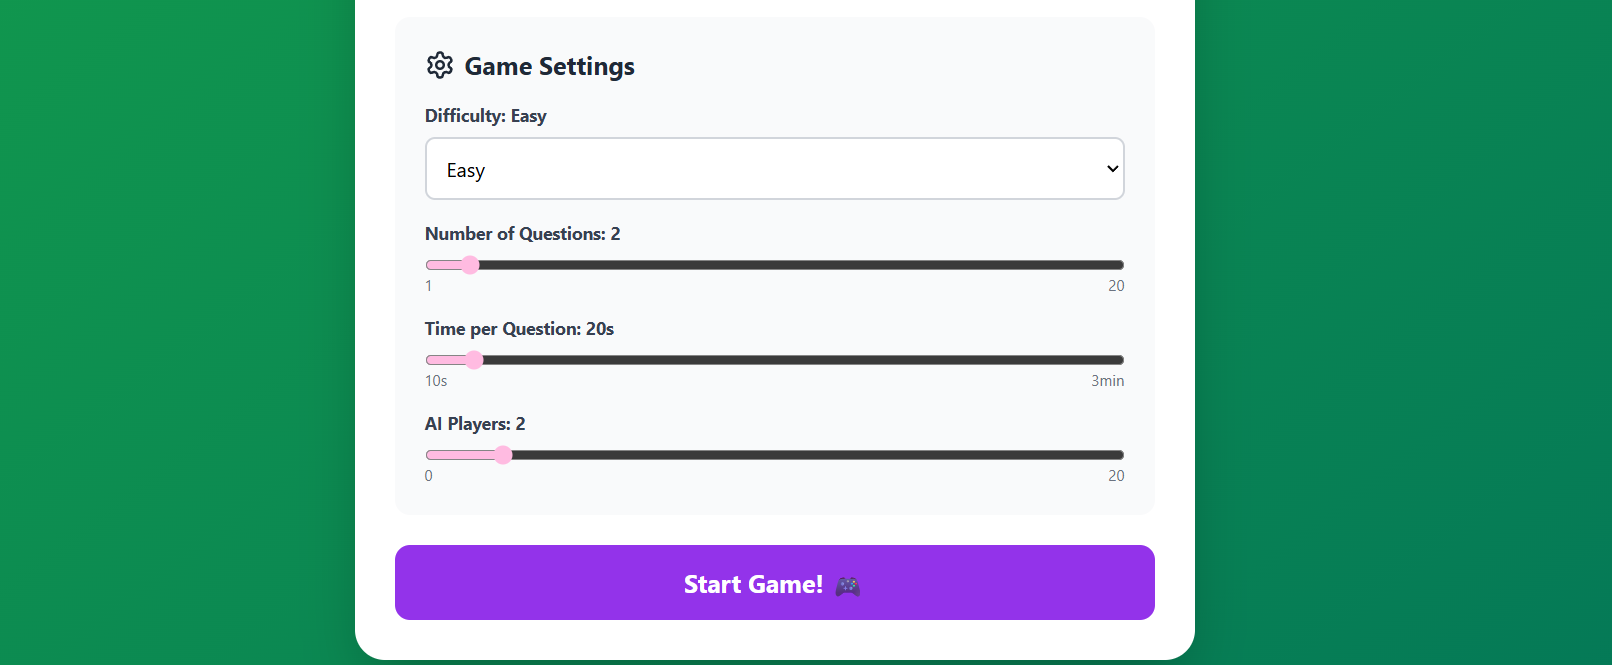Click the Number of Questions slider thumb

click(x=470, y=265)
